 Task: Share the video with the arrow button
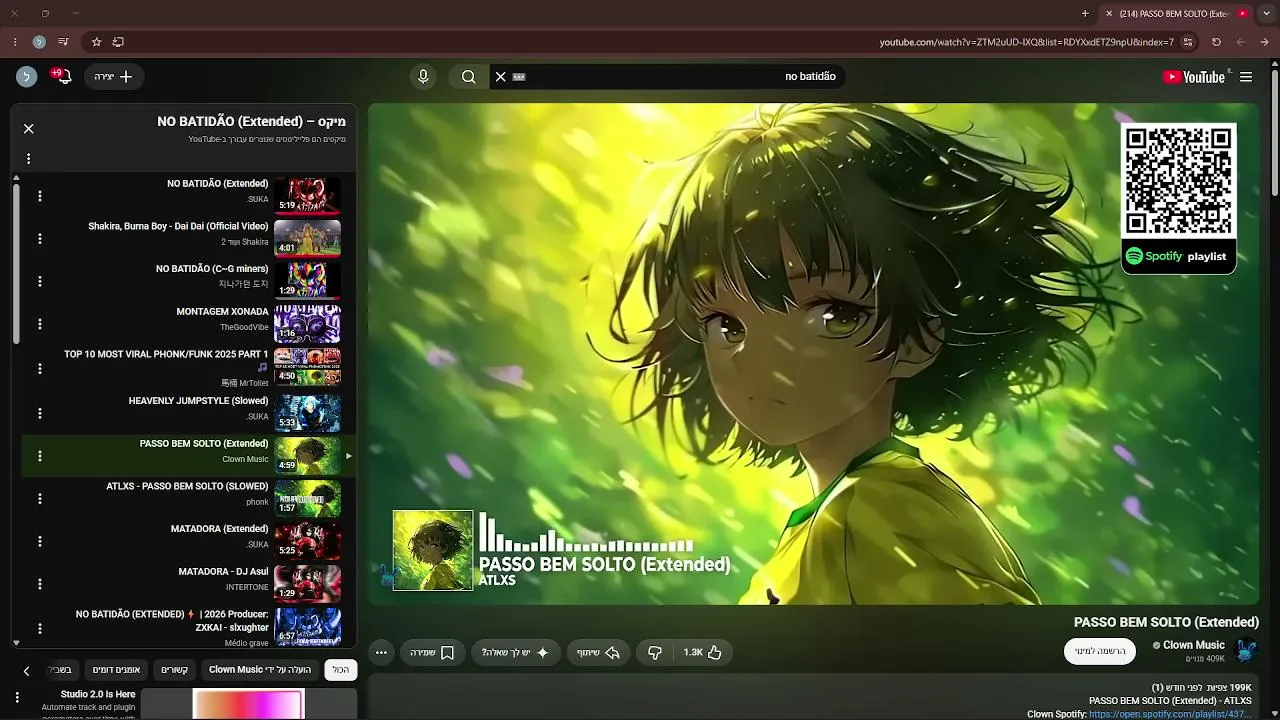(x=599, y=653)
